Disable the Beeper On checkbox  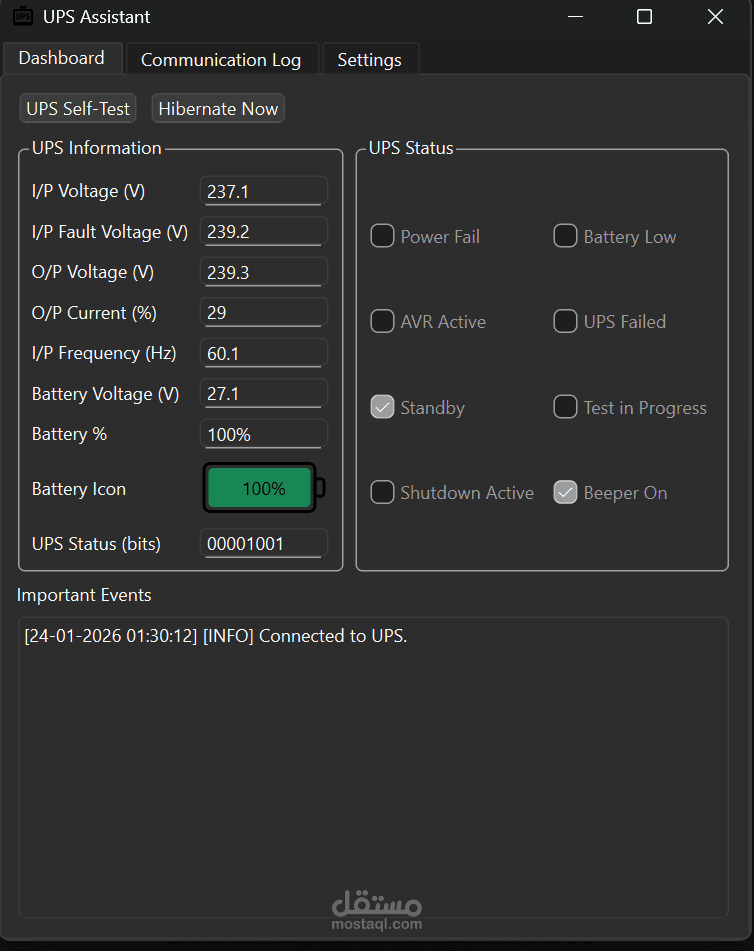tap(566, 492)
